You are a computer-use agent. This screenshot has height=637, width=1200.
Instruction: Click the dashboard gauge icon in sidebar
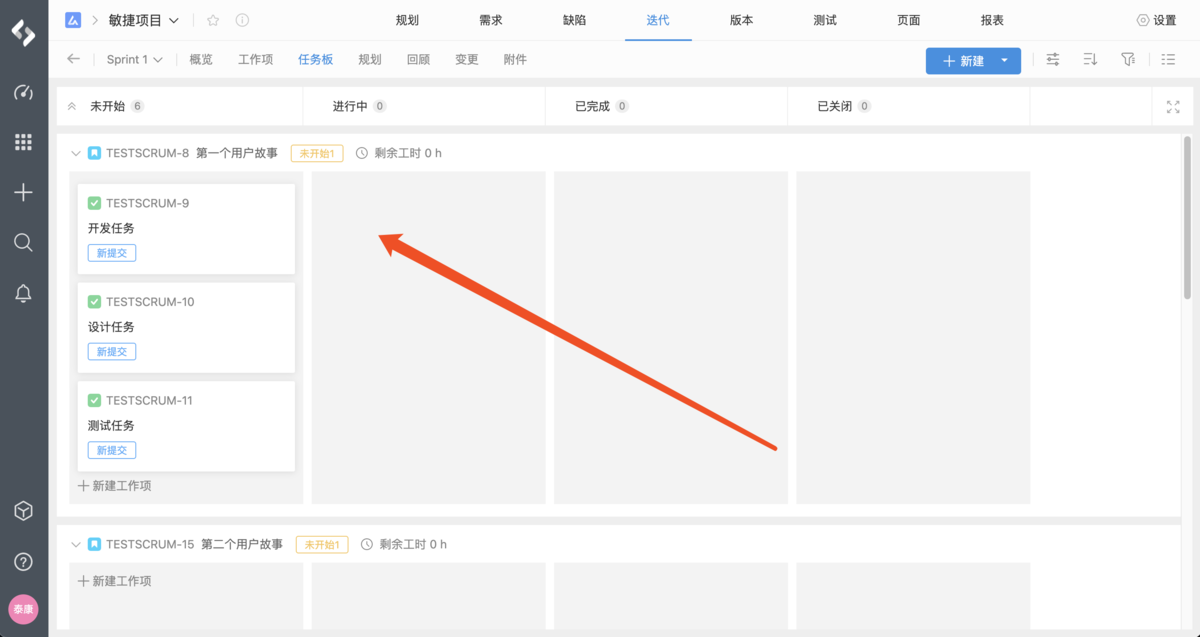pyautogui.click(x=23, y=93)
